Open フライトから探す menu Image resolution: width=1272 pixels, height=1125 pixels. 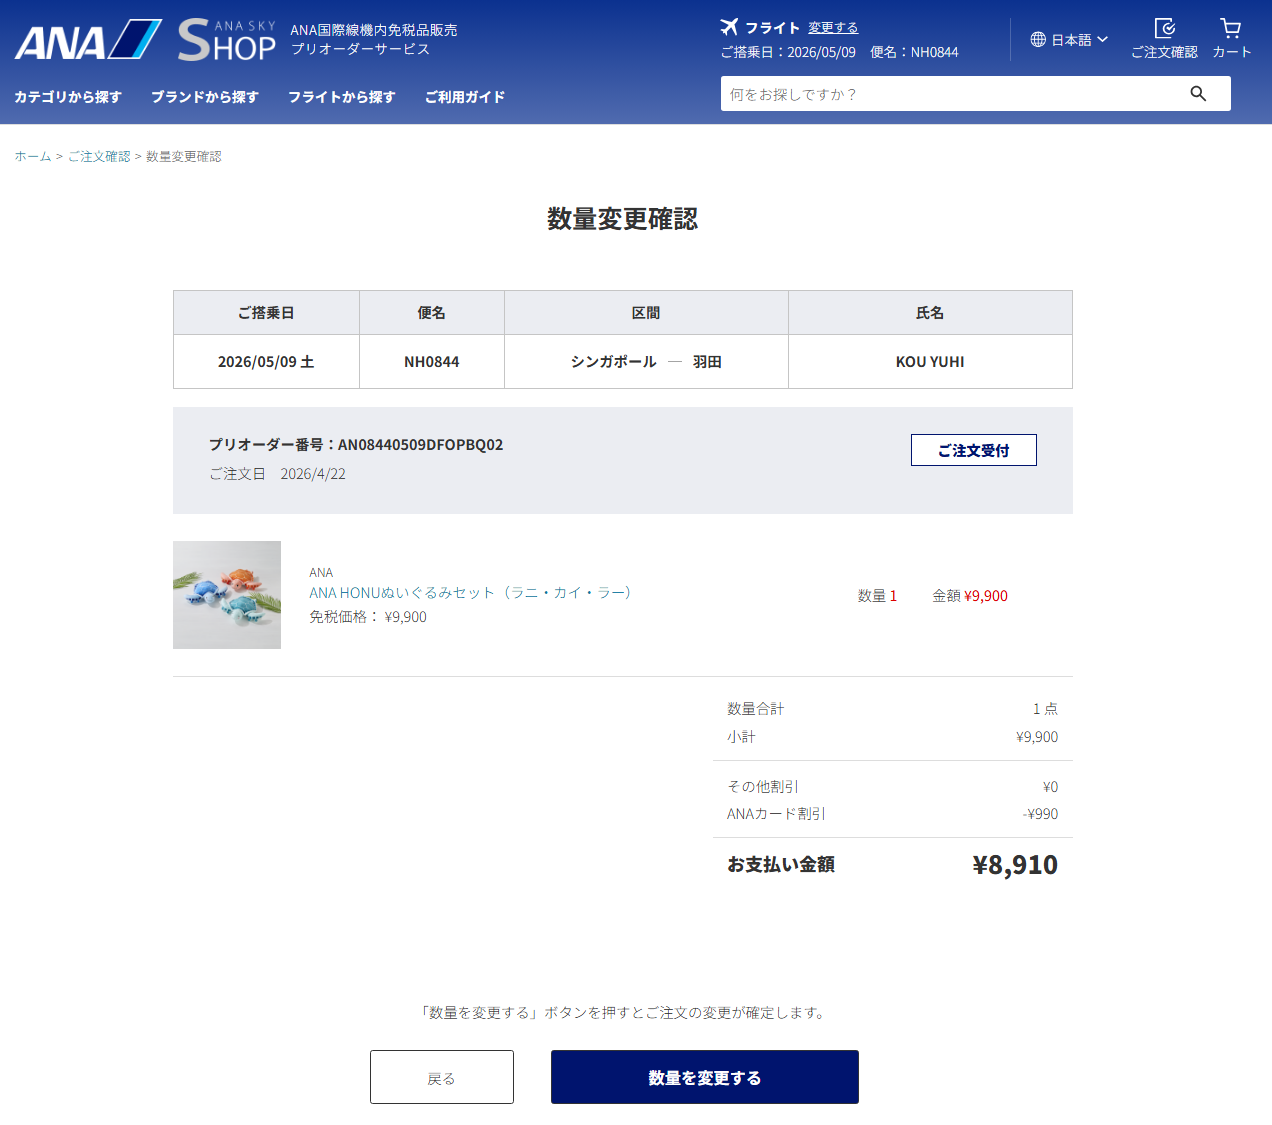342,97
